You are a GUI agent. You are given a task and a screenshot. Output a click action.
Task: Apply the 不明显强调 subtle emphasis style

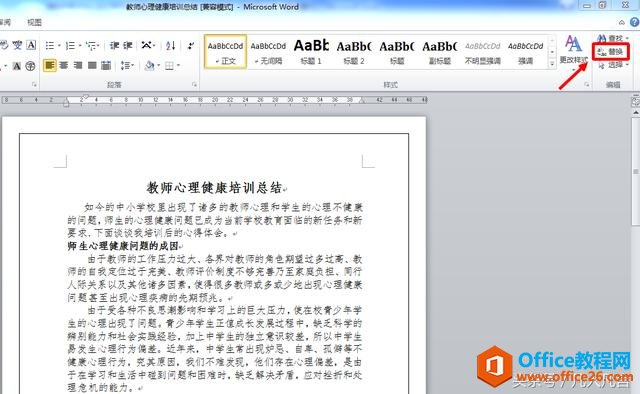tap(482, 52)
